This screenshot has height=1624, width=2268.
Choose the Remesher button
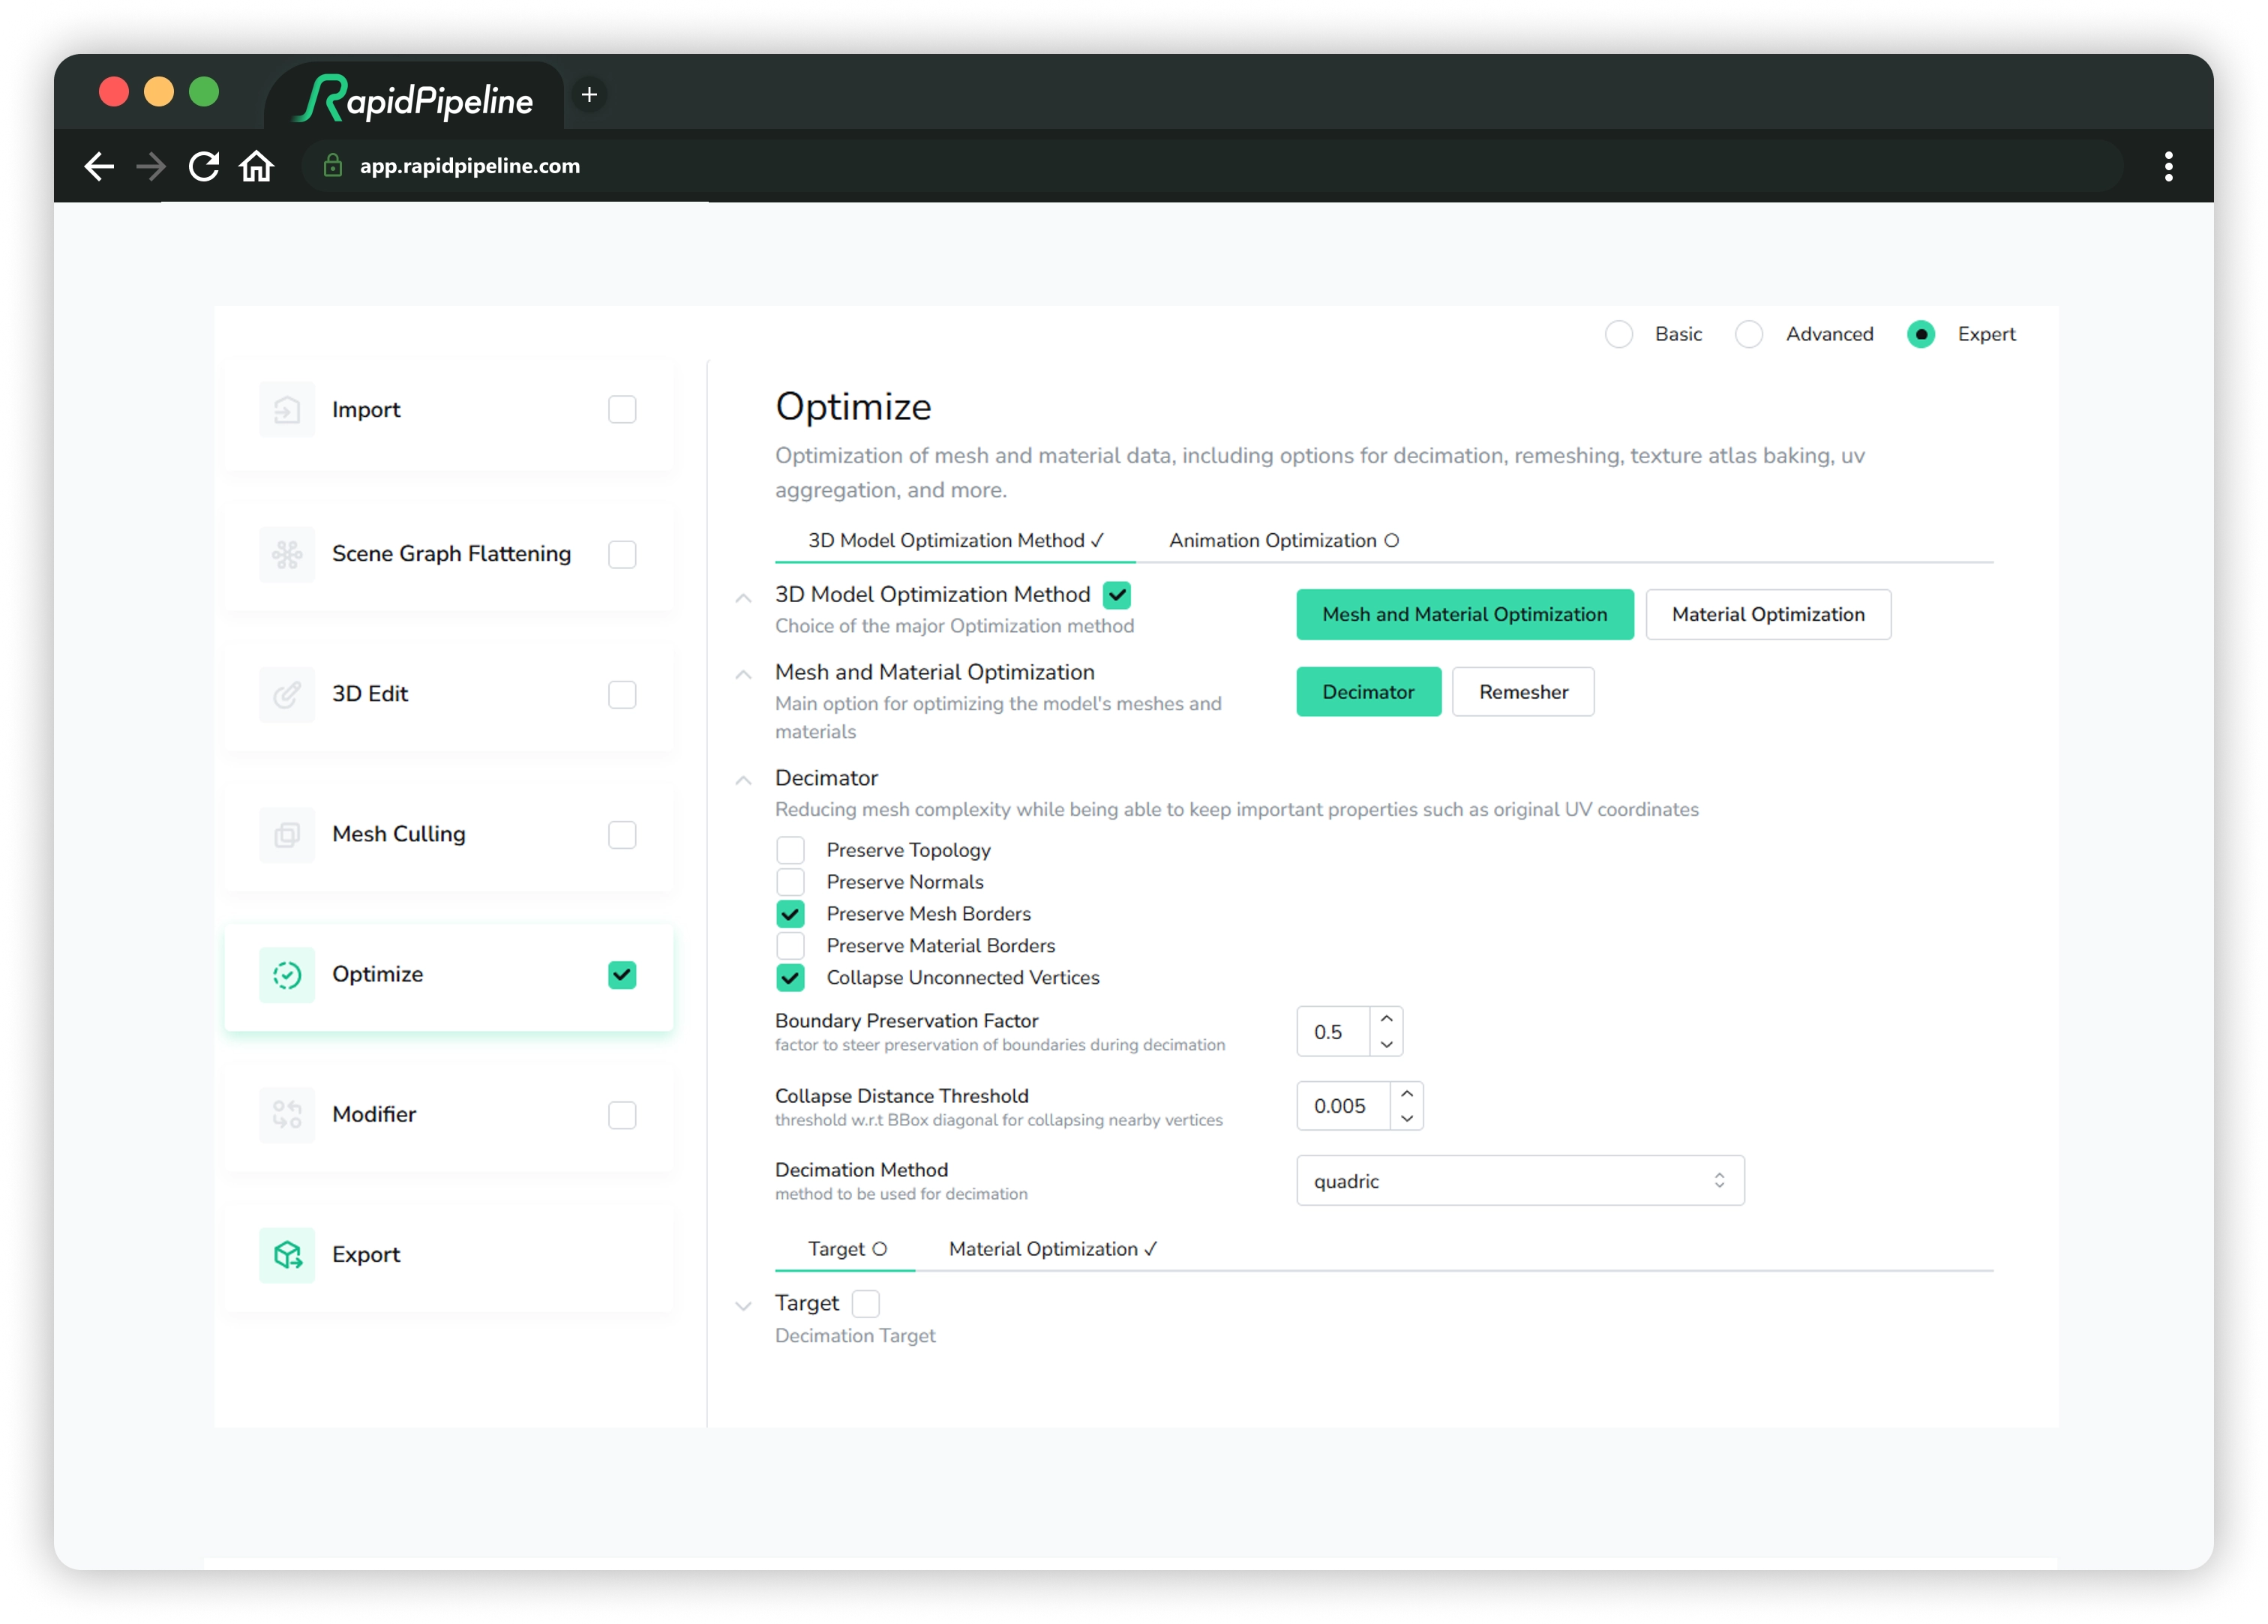coord(1523,692)
